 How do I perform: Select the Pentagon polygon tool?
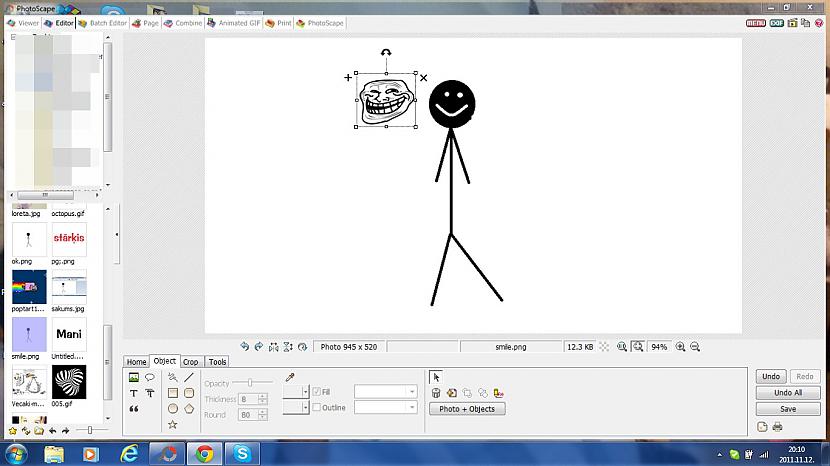tap(189, 409)
